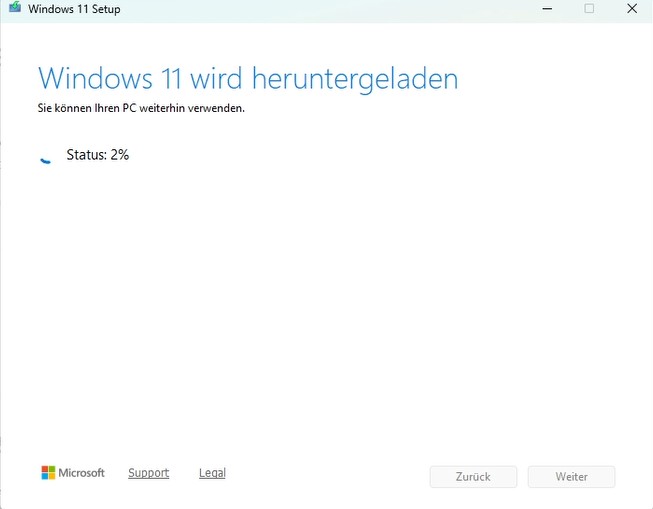The image size is (653, 509).
Task: Click the heading "Windows 11 wird heruntergeladen"
Action: coord(248,79)
